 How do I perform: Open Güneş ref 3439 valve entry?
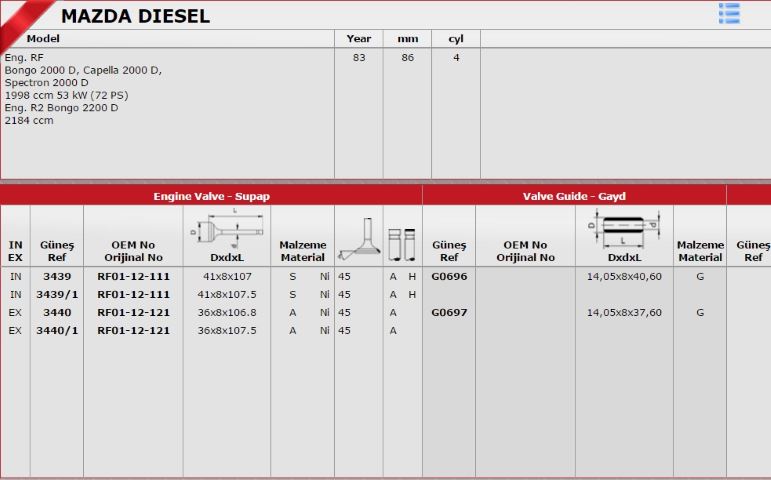pyautogui.click(x=57, y=276)
